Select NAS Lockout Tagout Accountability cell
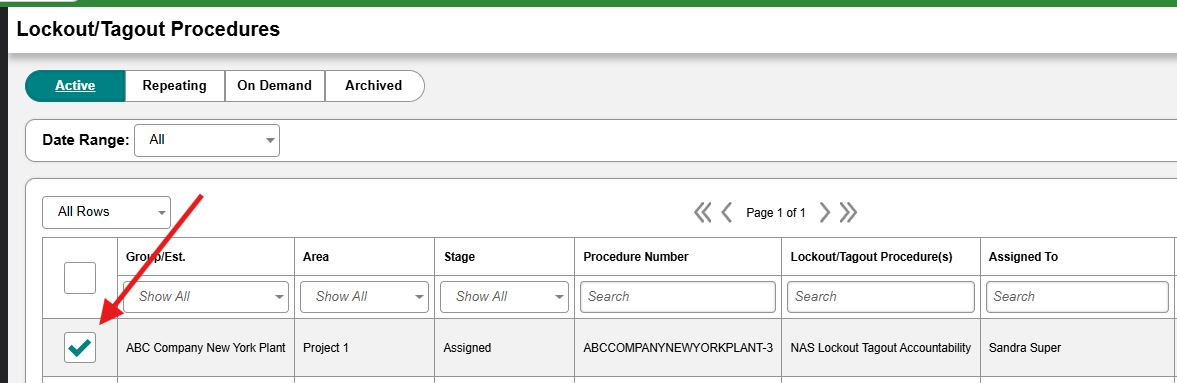This screenshot has width=1177, height=383. pos(880,348)
